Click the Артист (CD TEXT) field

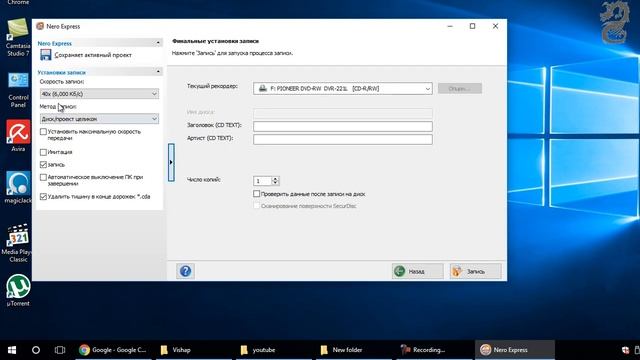coord(342,140)
